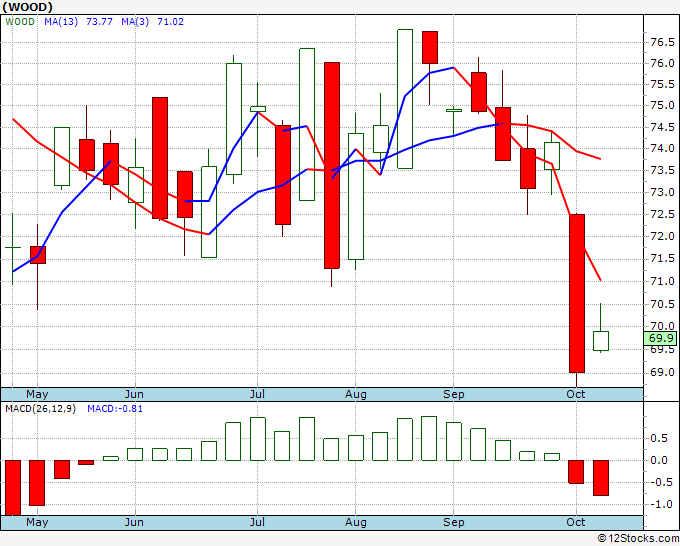Click the Jul label on price chart axis

tap(257, 394)
